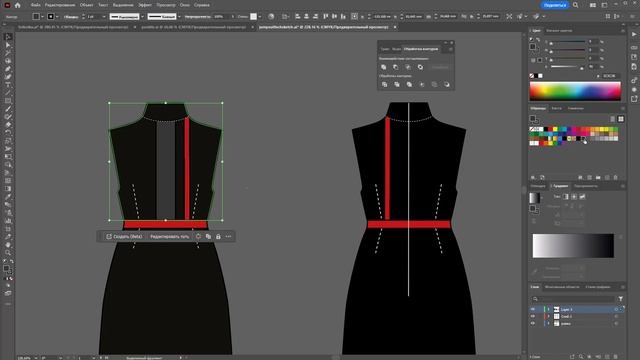Click the blue Поделиться button
The width and height of the screenshot is (640, 360).
click(555, 5)
